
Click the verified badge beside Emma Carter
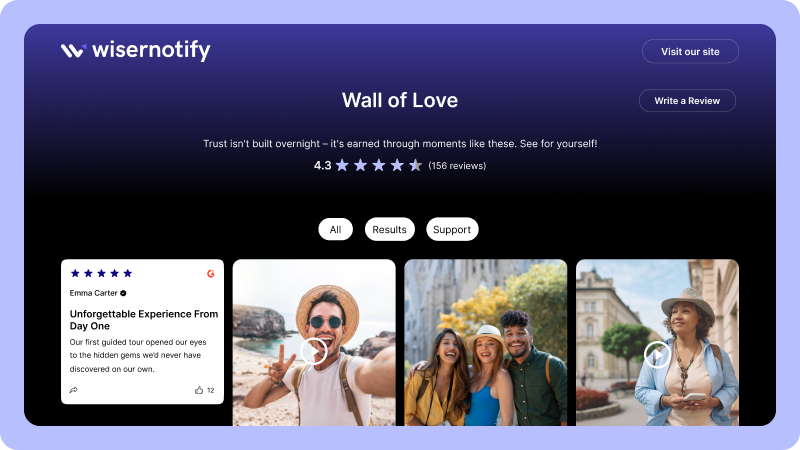tap(123, 293)
